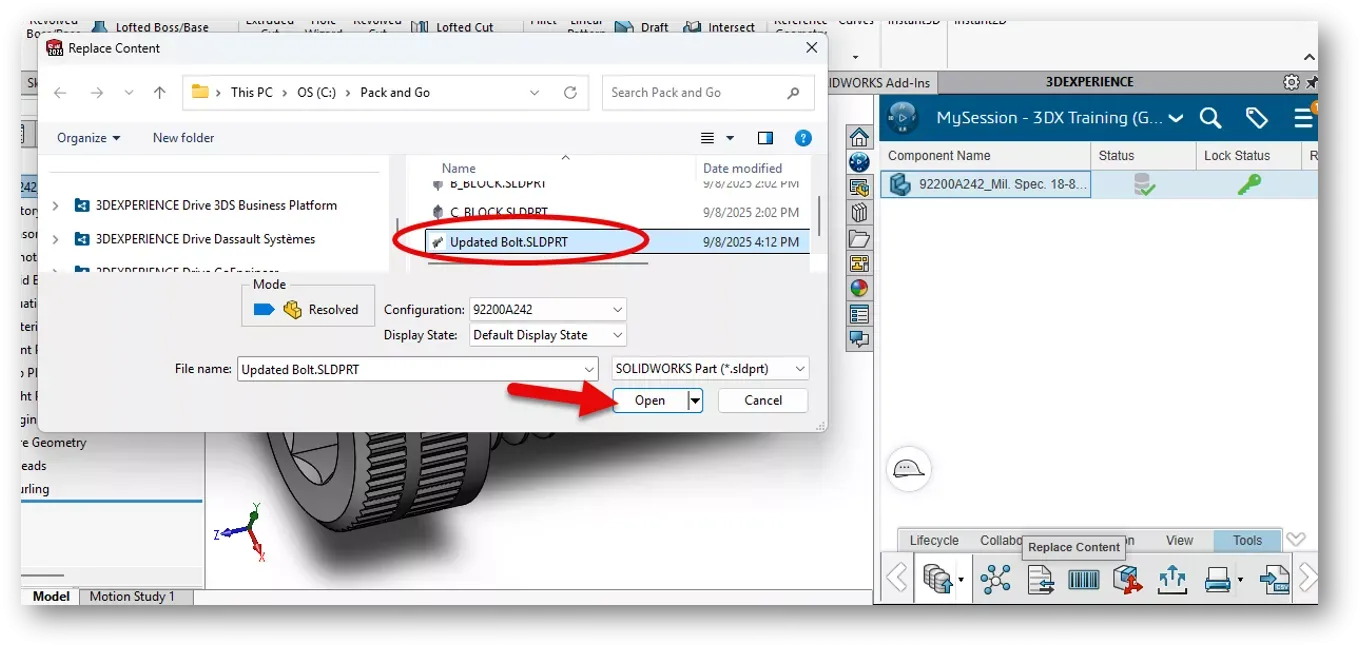This screenshot has width=1360, height=647.
Task: Click the printer icon in Tools toolbar
Action: pyautogui.click(x=1217, y=579)
